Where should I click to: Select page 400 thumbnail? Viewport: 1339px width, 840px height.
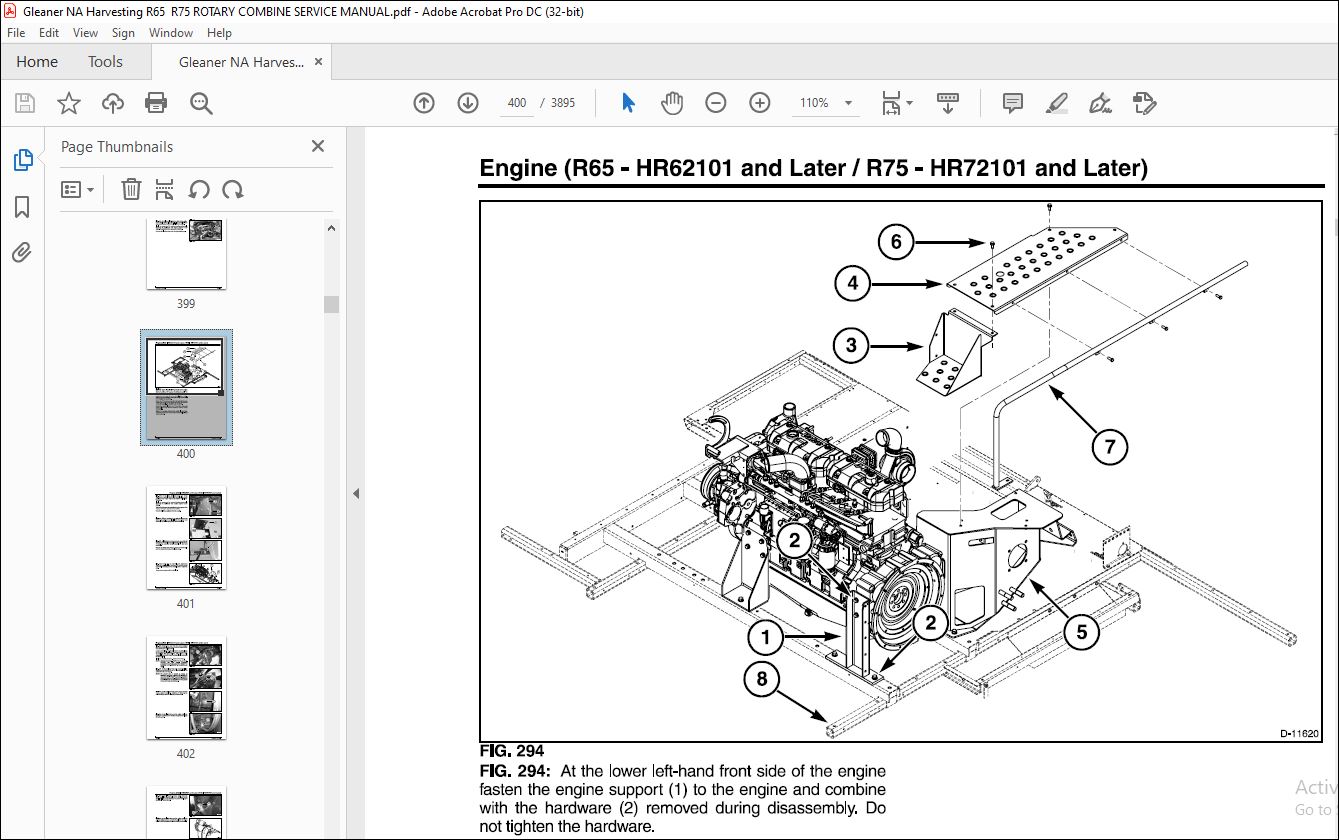coord(187,387)
